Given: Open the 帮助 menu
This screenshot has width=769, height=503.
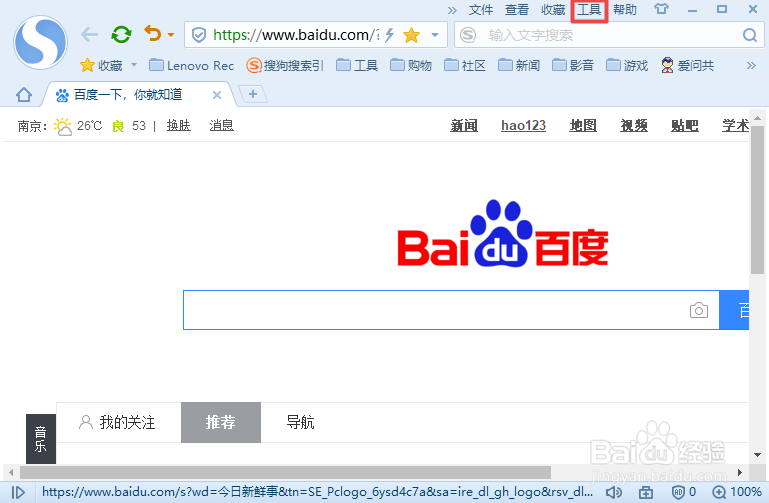Looking at the screenshot, I should [x=625, y=10].
